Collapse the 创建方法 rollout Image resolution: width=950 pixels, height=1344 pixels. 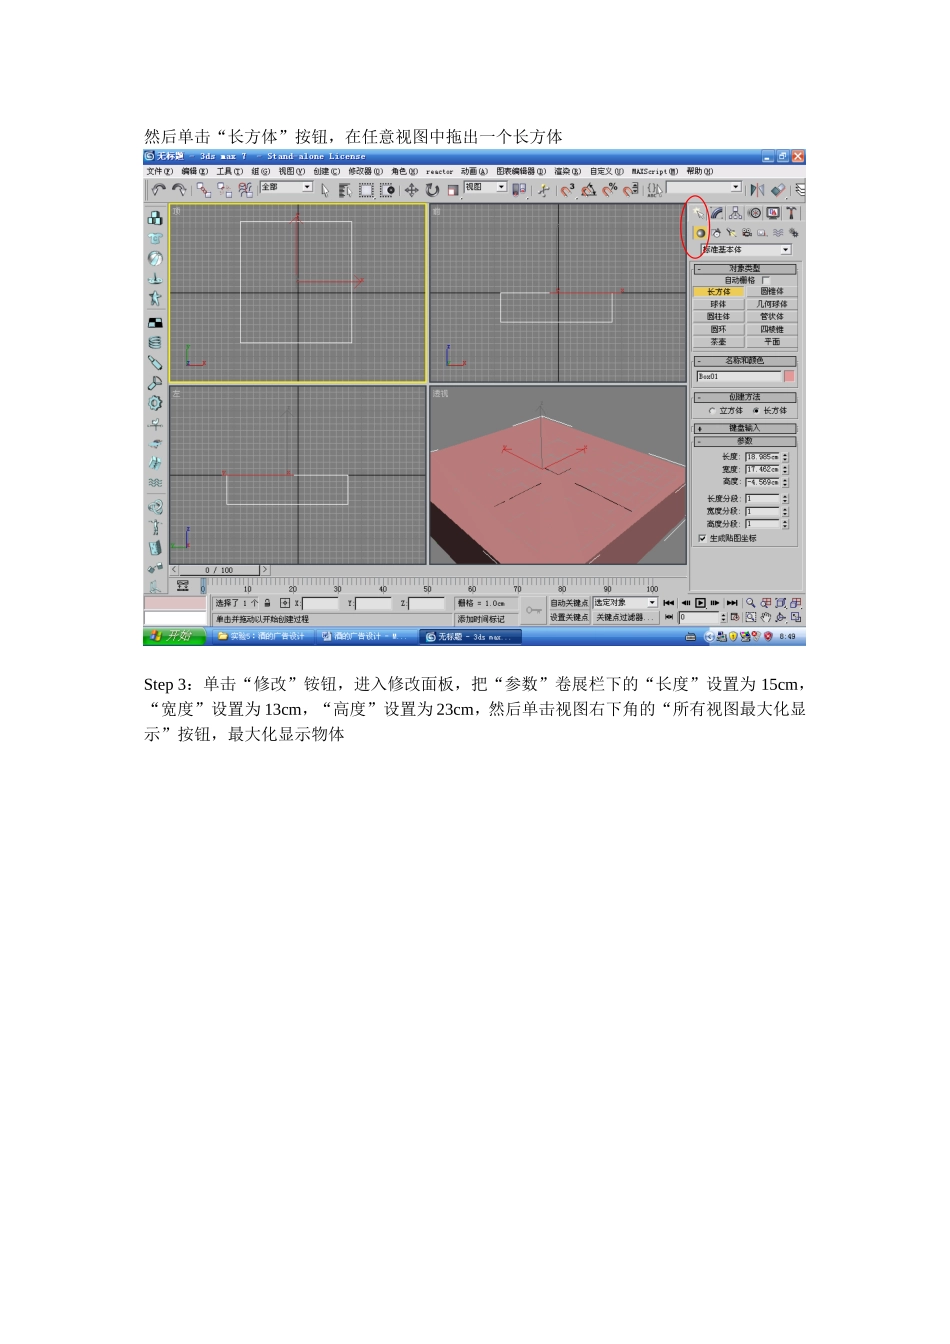tap(745, 397)
